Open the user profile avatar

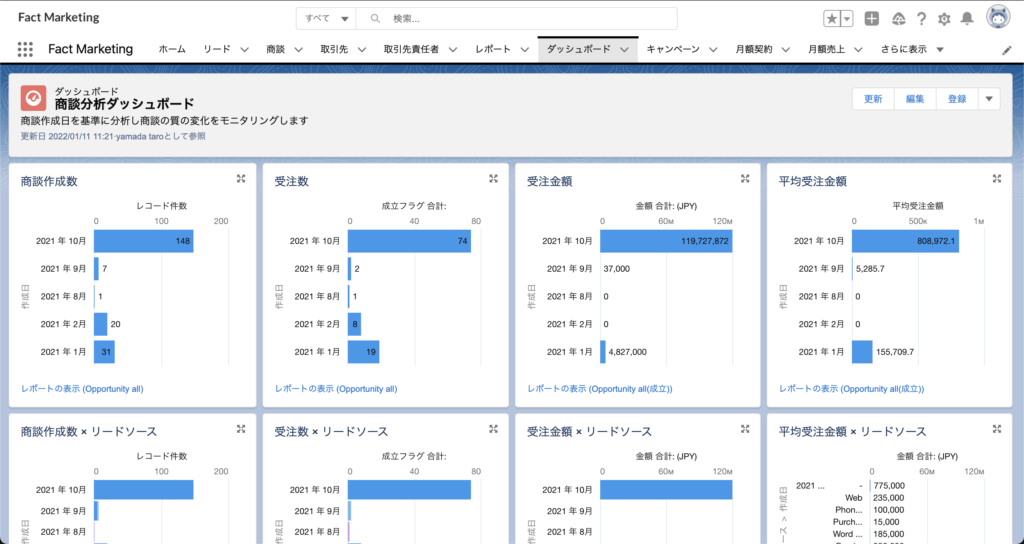[998, 18]
